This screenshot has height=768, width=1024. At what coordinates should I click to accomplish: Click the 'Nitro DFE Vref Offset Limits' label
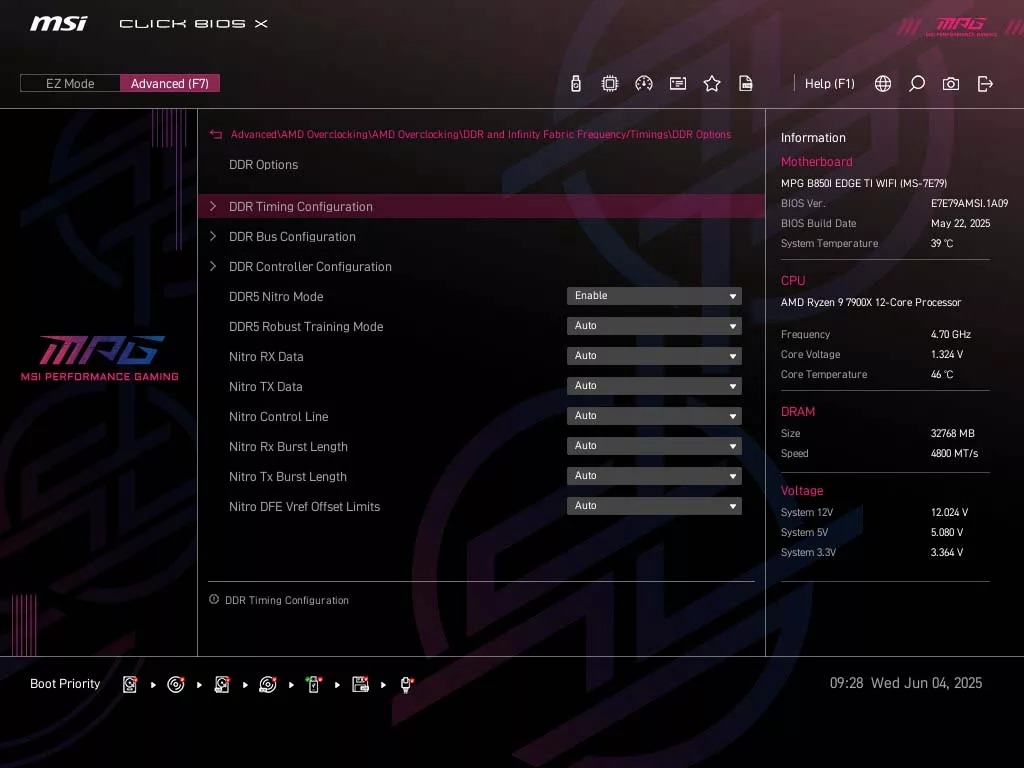point(304,507)
